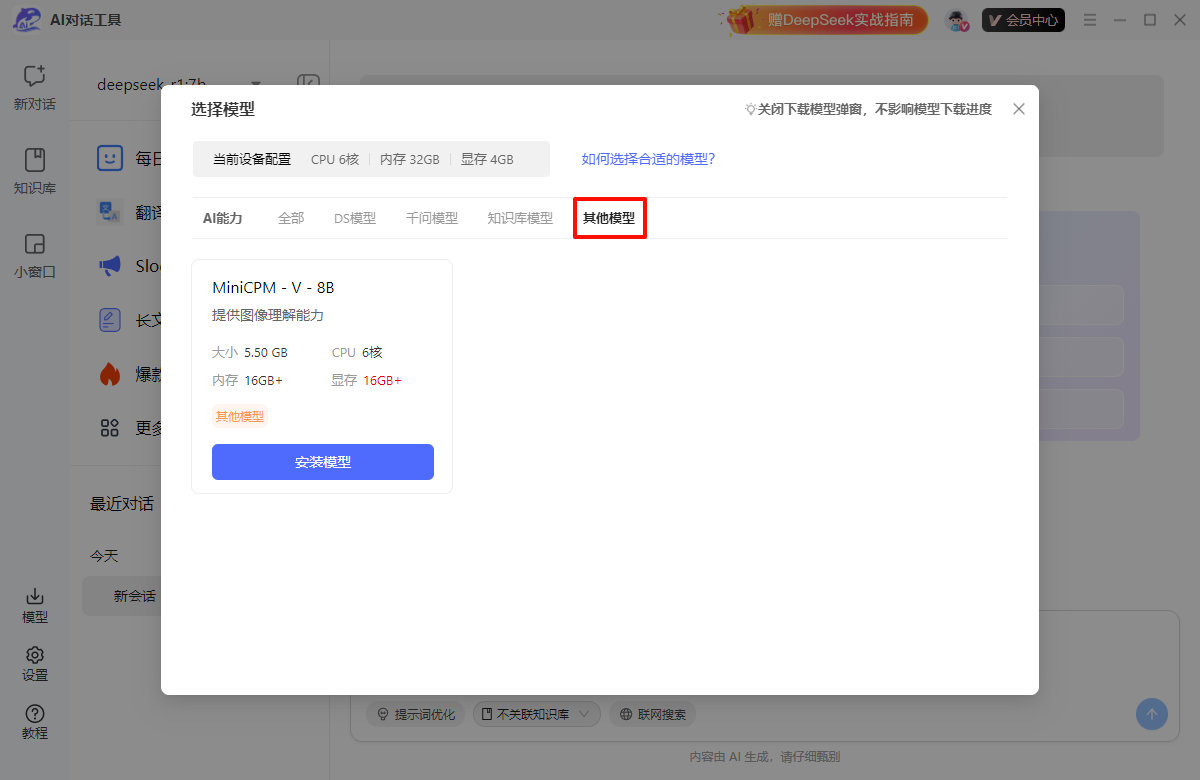1200x780 pixels.
Task: Open the 设置 gear icon
Action: pyautogui.click(x=35, y=655)
